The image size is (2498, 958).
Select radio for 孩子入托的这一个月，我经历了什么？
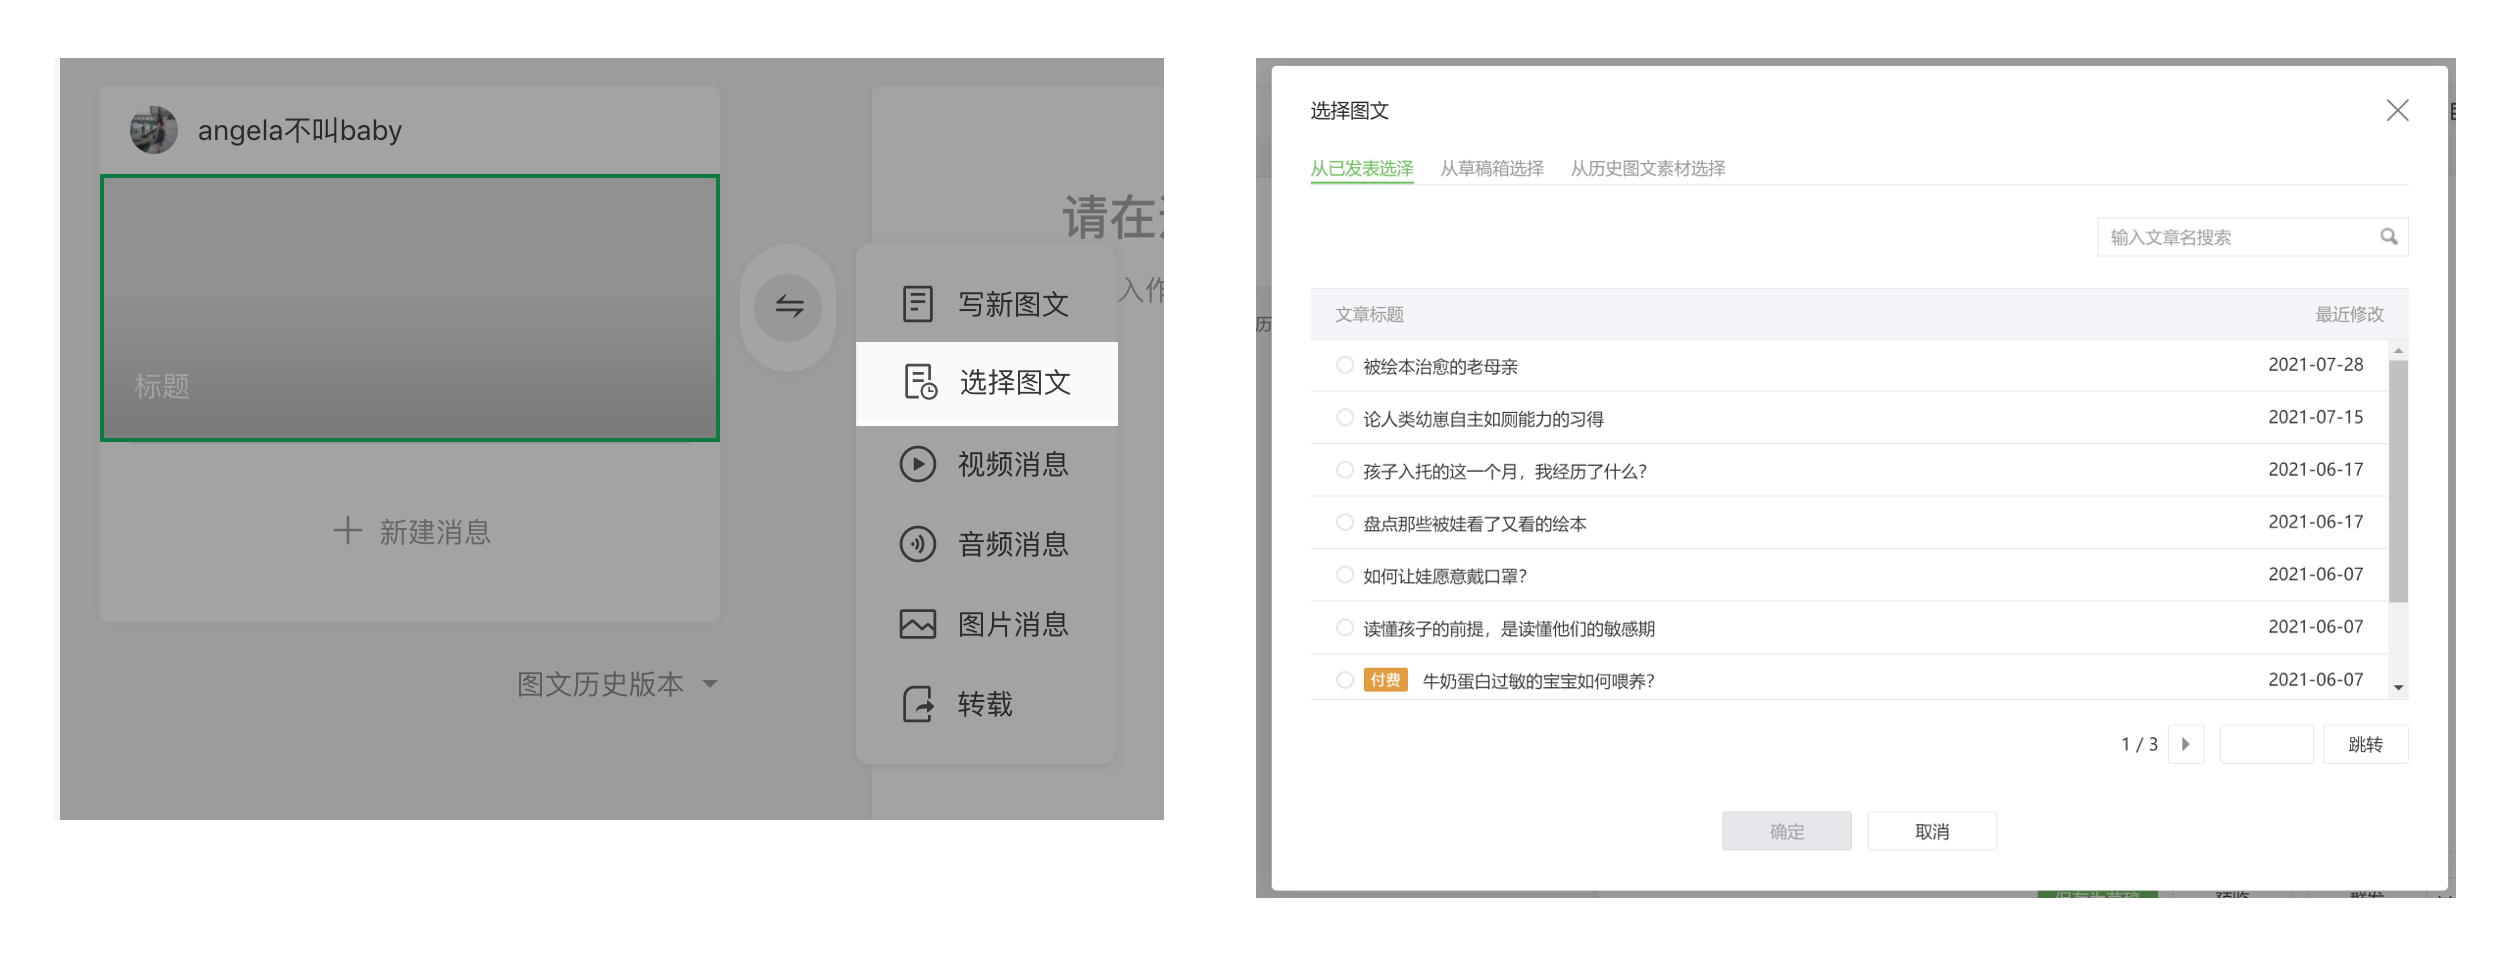1345,470
